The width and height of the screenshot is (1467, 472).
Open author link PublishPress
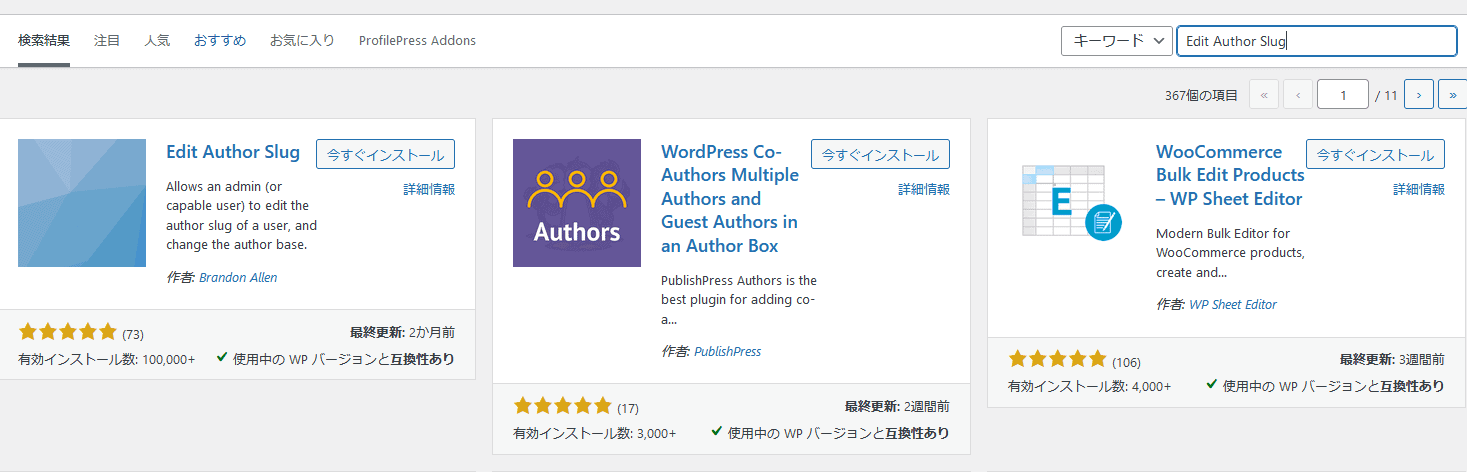click(727, 352)
